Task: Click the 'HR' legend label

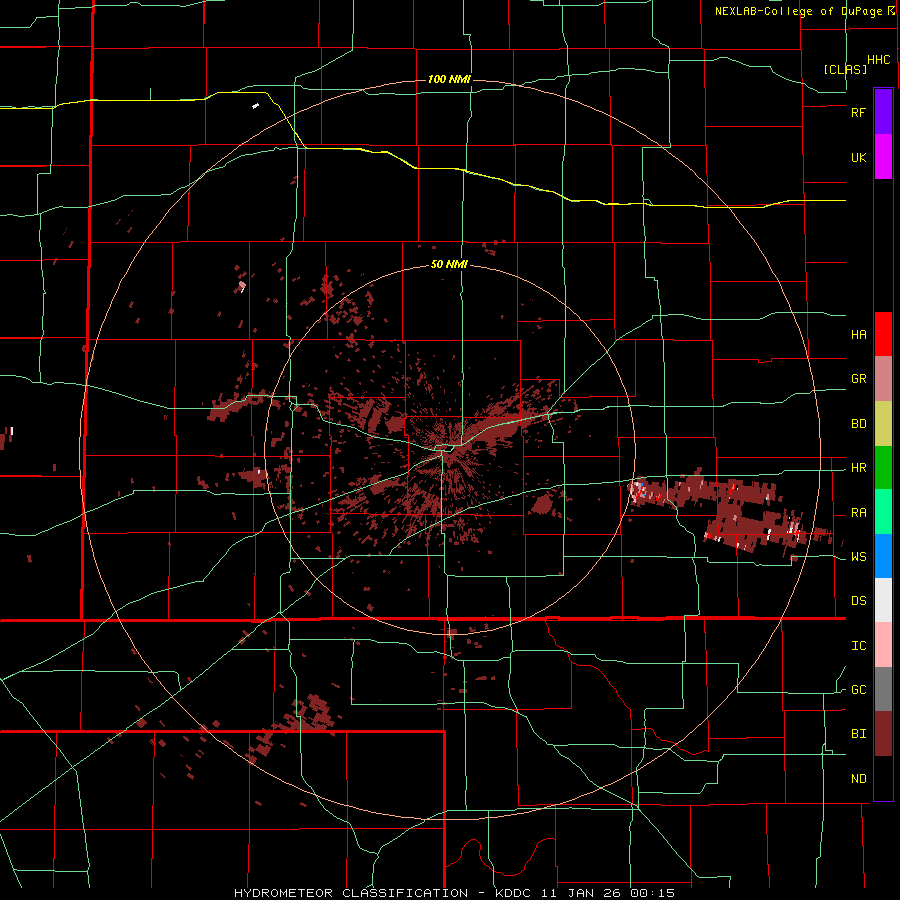Action: click(x=859, y=468)
